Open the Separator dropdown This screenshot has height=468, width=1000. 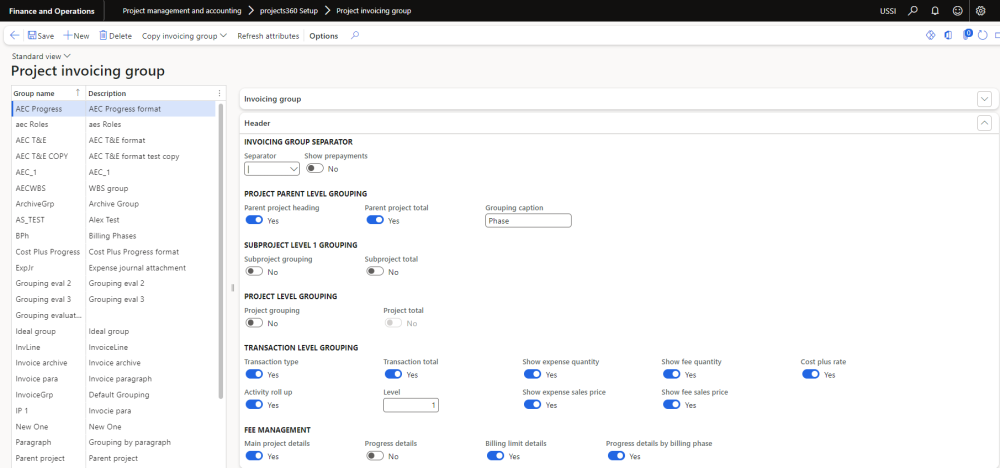click(293, 169)
